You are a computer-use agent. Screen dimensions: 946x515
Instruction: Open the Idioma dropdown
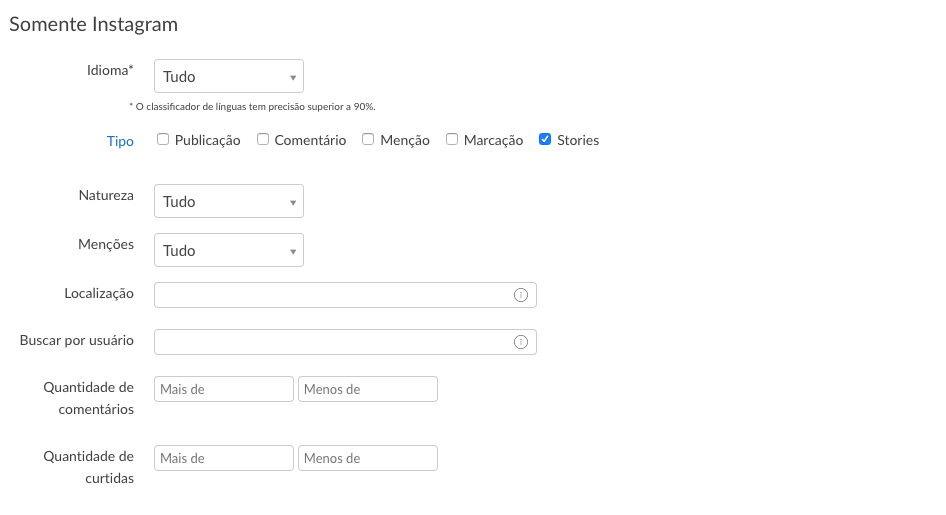(x=229, y=77)
